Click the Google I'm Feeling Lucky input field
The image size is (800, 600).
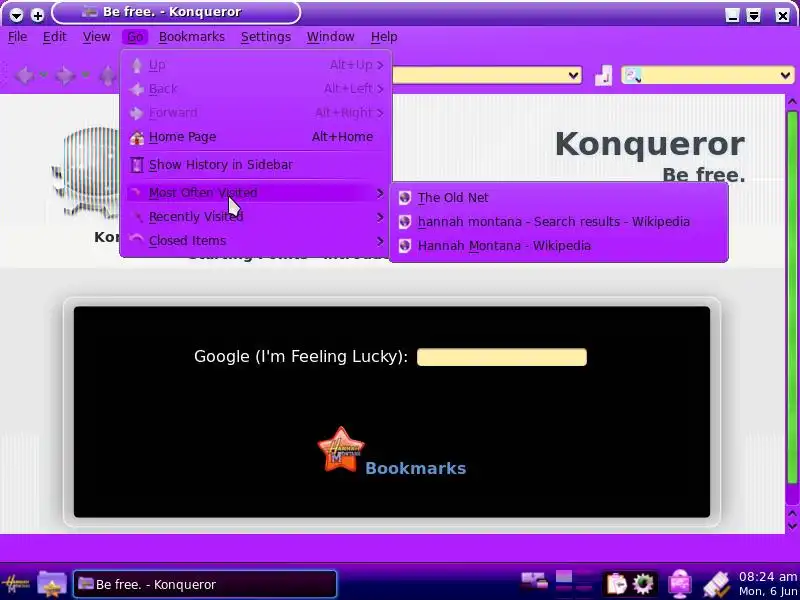[502, 357]
